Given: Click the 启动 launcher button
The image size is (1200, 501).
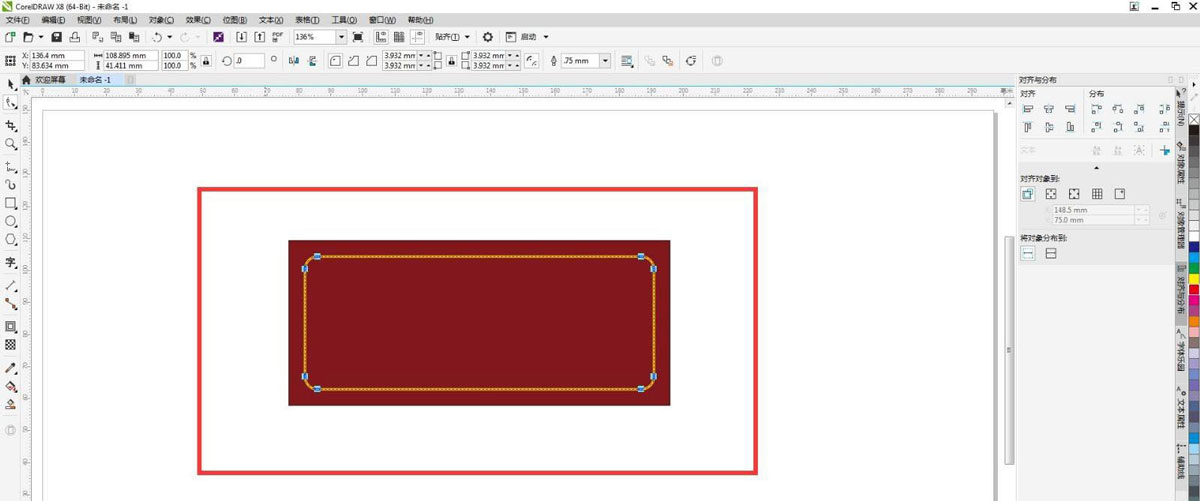Looking at the screenshot, I should (529, 37).
